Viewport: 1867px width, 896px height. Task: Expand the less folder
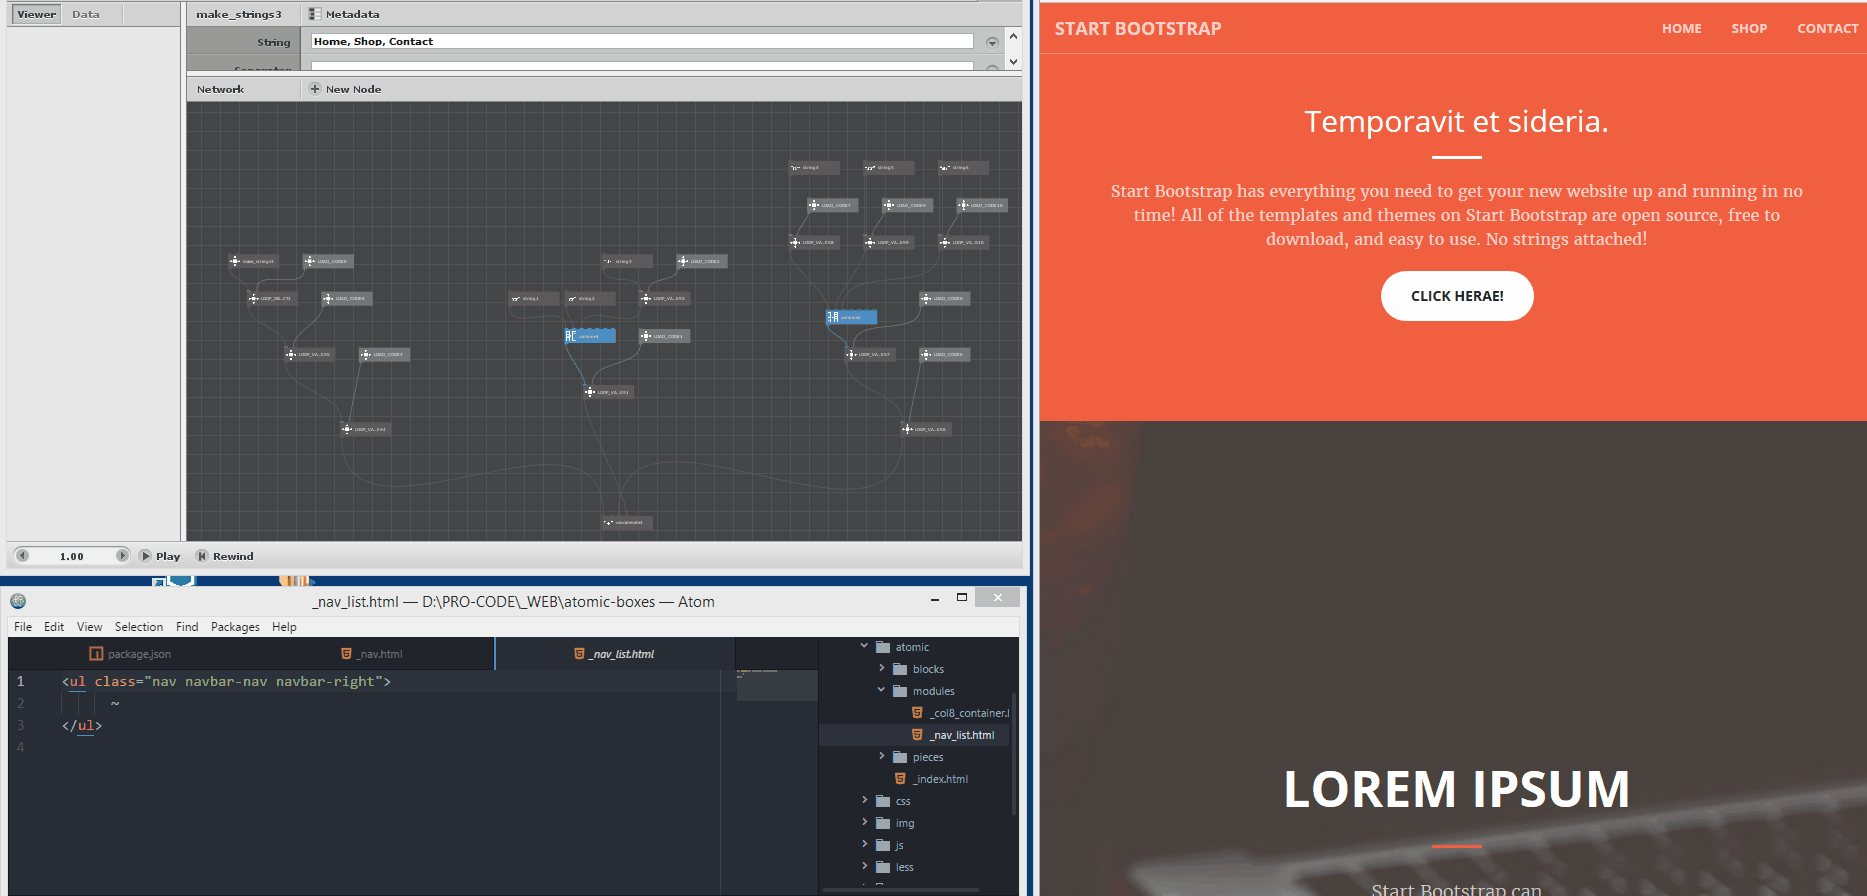coord(865,867)
